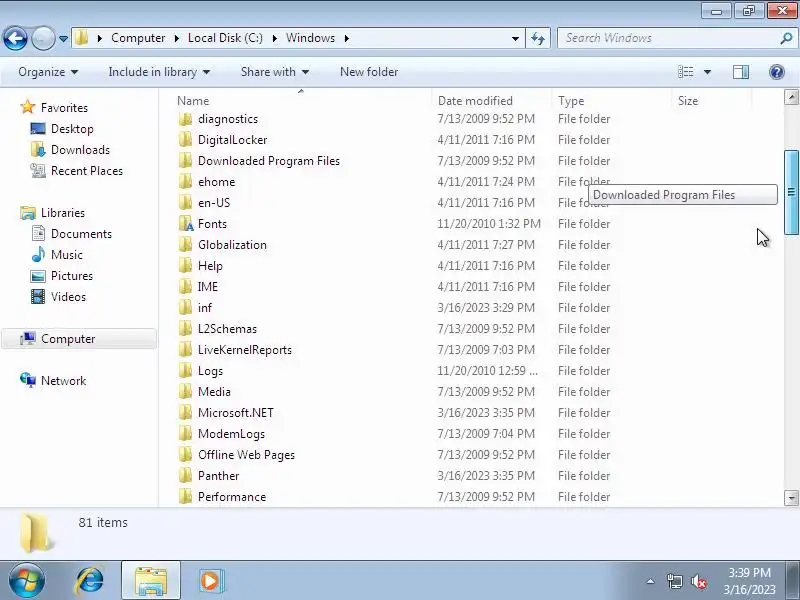Open address bar previous locations dropdown
Viewport: 800px width, 600px height.
(x=515, y=38)
